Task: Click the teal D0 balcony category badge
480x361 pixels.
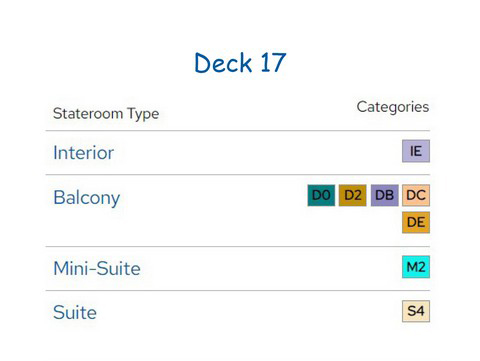Action: 321,195
